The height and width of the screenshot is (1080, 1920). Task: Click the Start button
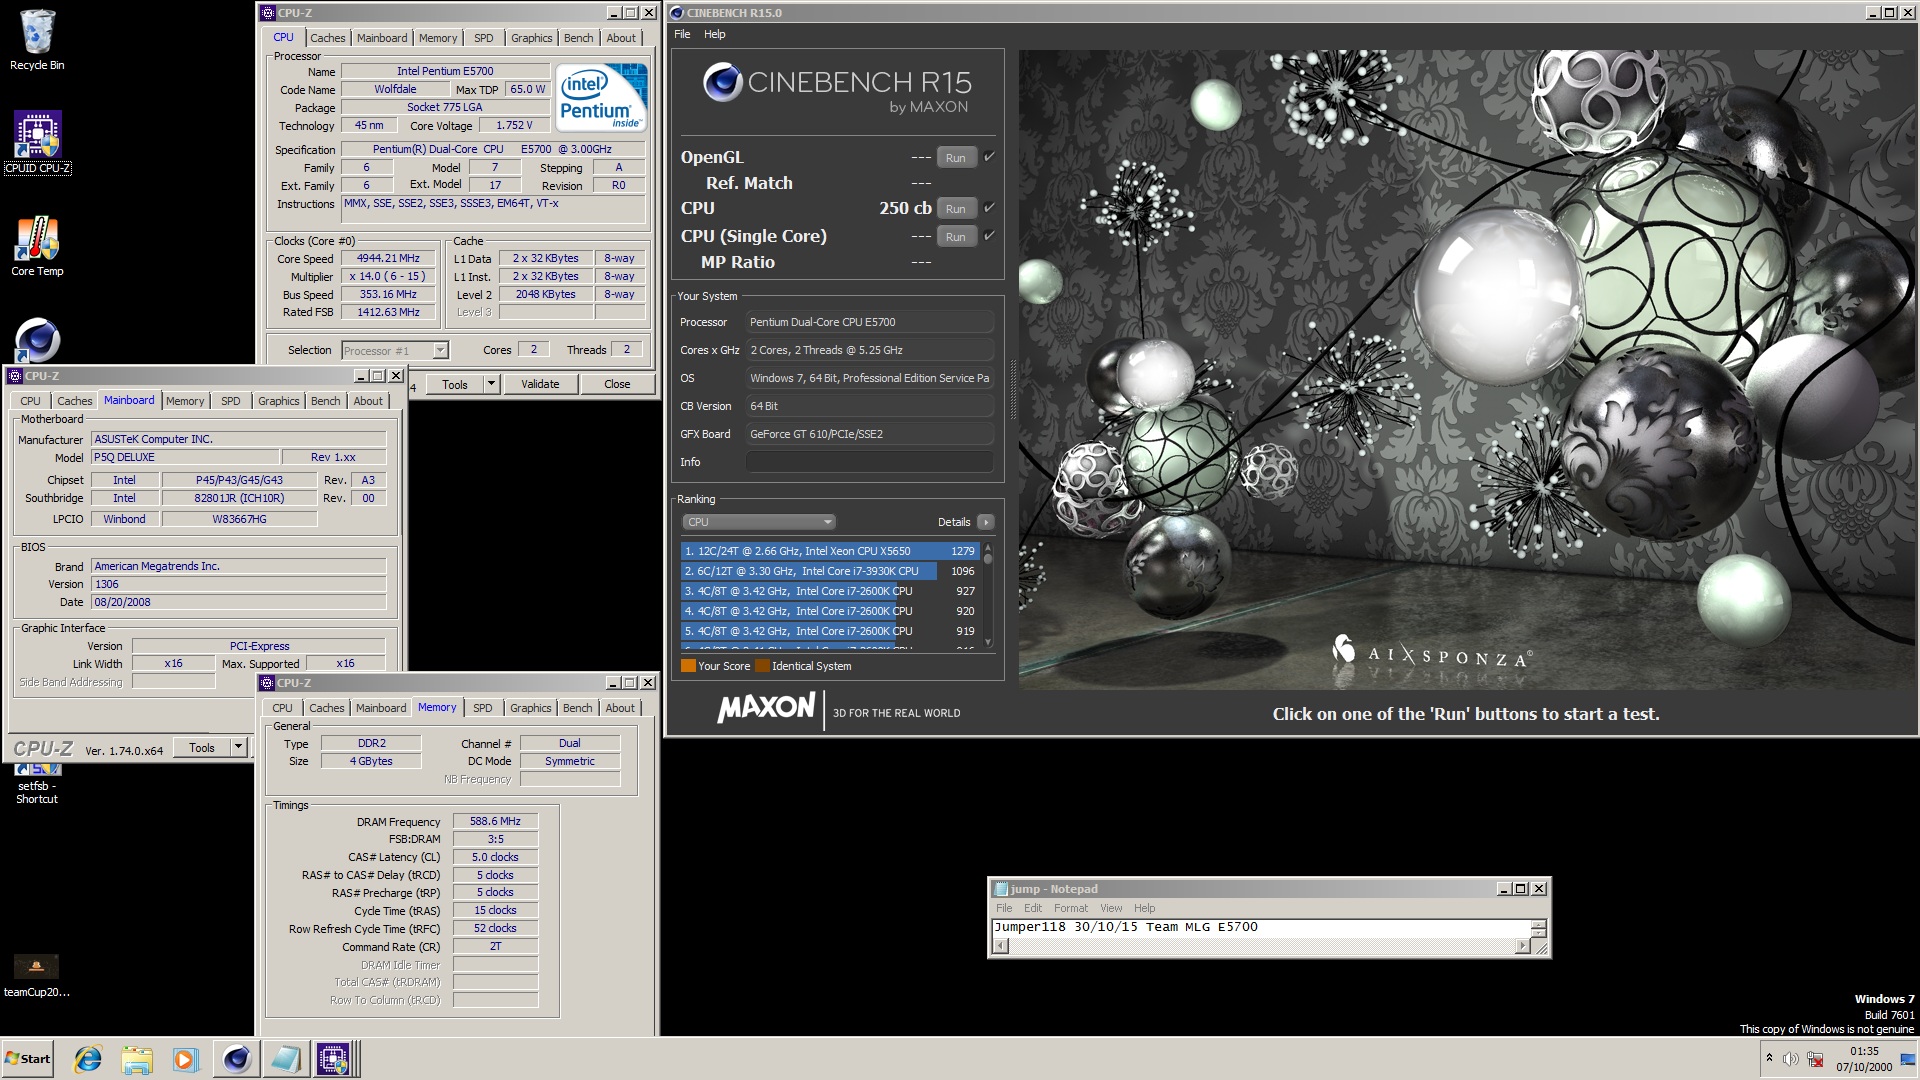click(x=27, y=1059)
